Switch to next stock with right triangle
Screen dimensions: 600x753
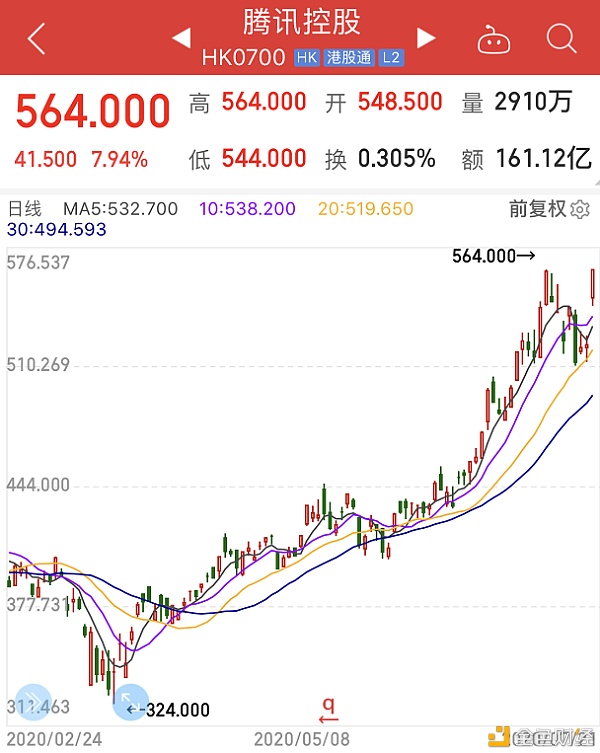pyautogui.click(x=426, y=38)
